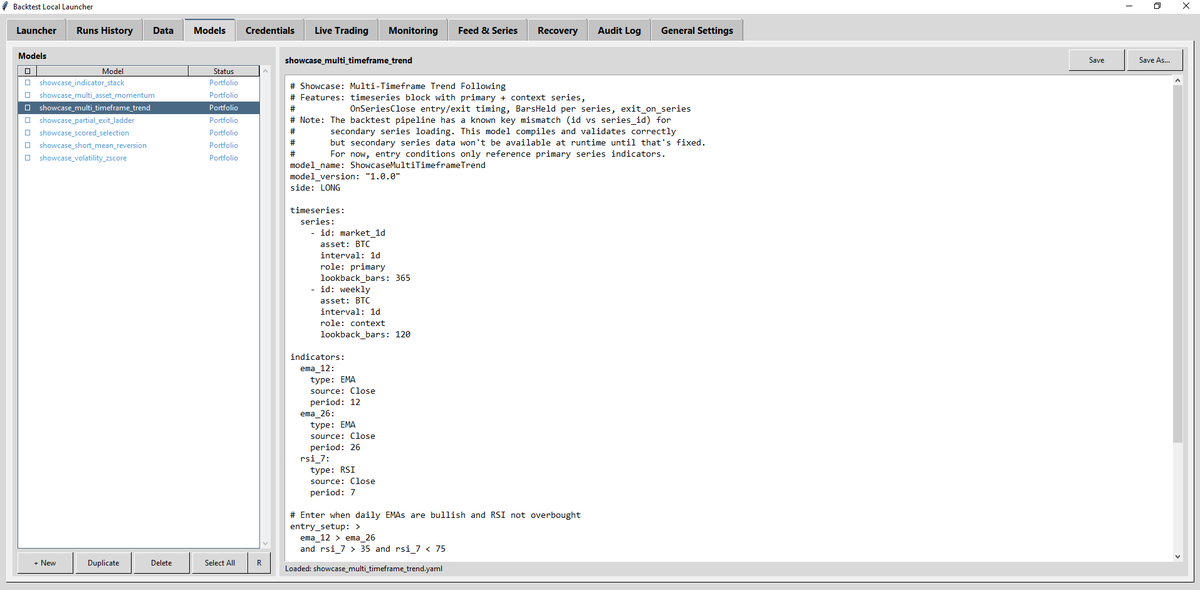Sort by the Status column header
Screen dimensions: 1200x590
[224, 71]
